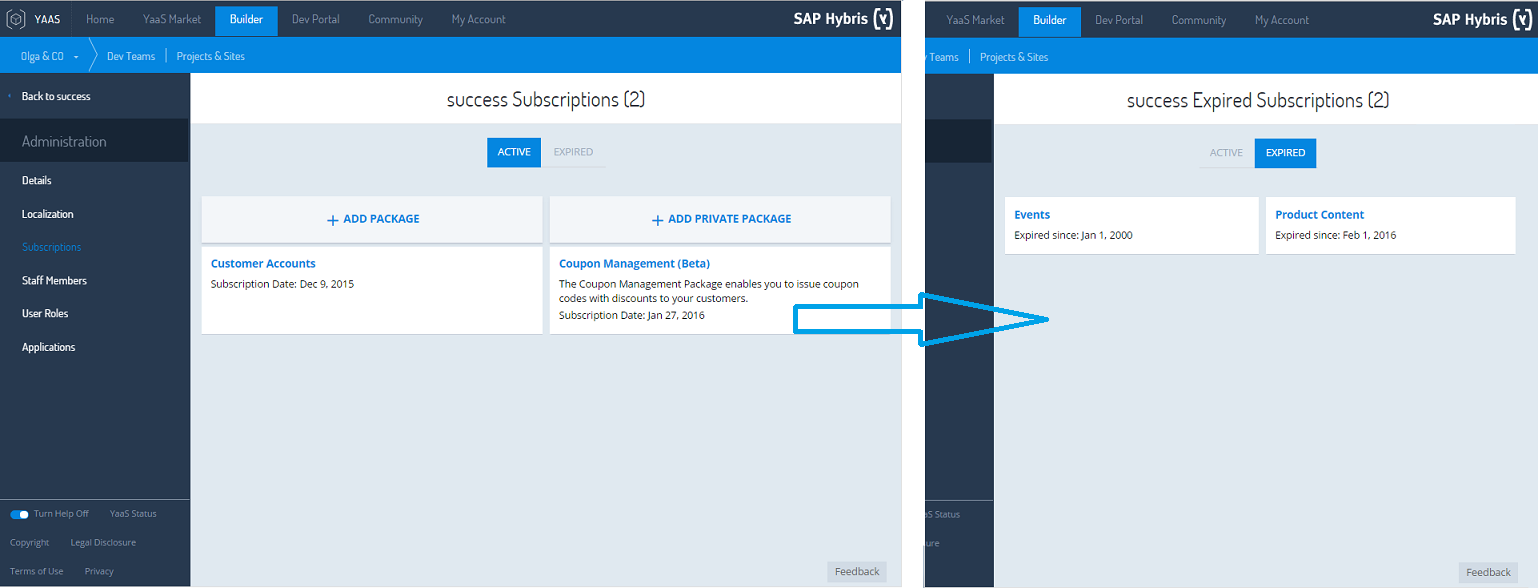Open the Copyright footer link

pos(29,542)
